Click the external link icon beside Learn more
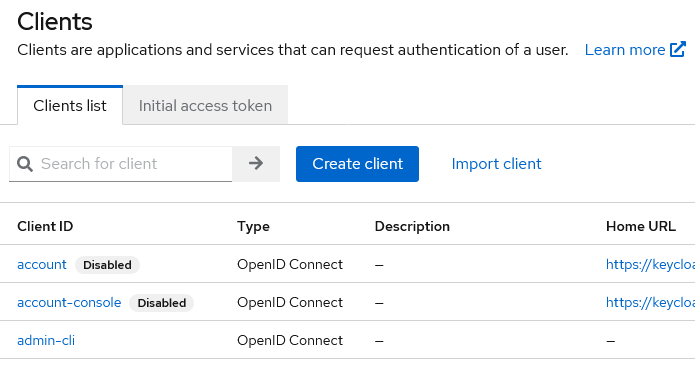 coord(678,50)
